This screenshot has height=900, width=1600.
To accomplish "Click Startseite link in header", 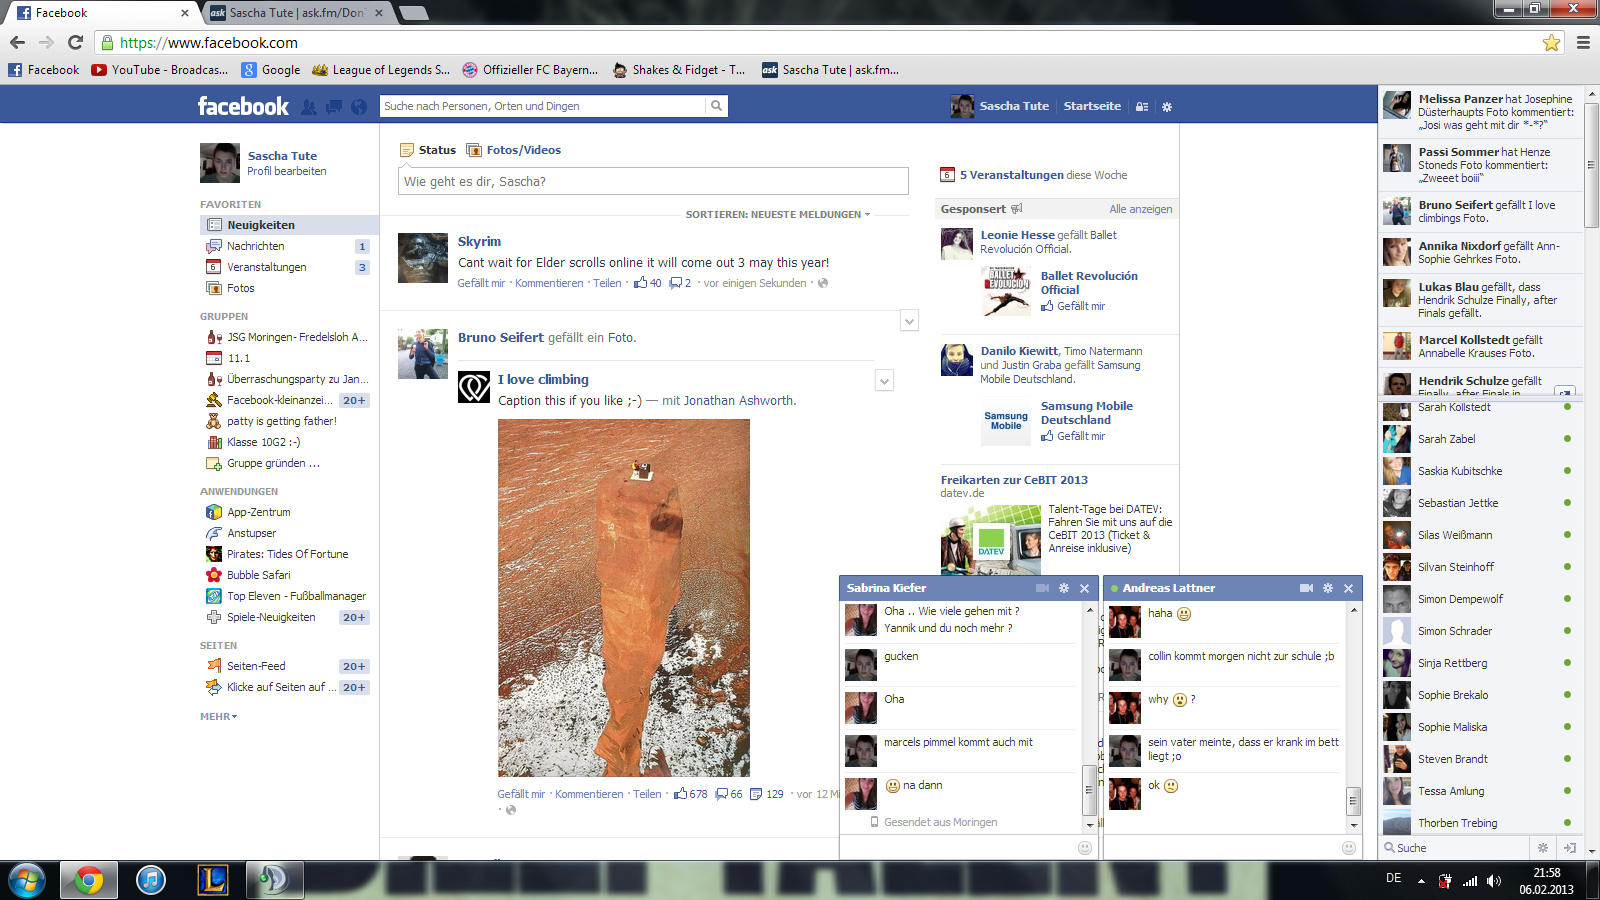I will 1092,106.
